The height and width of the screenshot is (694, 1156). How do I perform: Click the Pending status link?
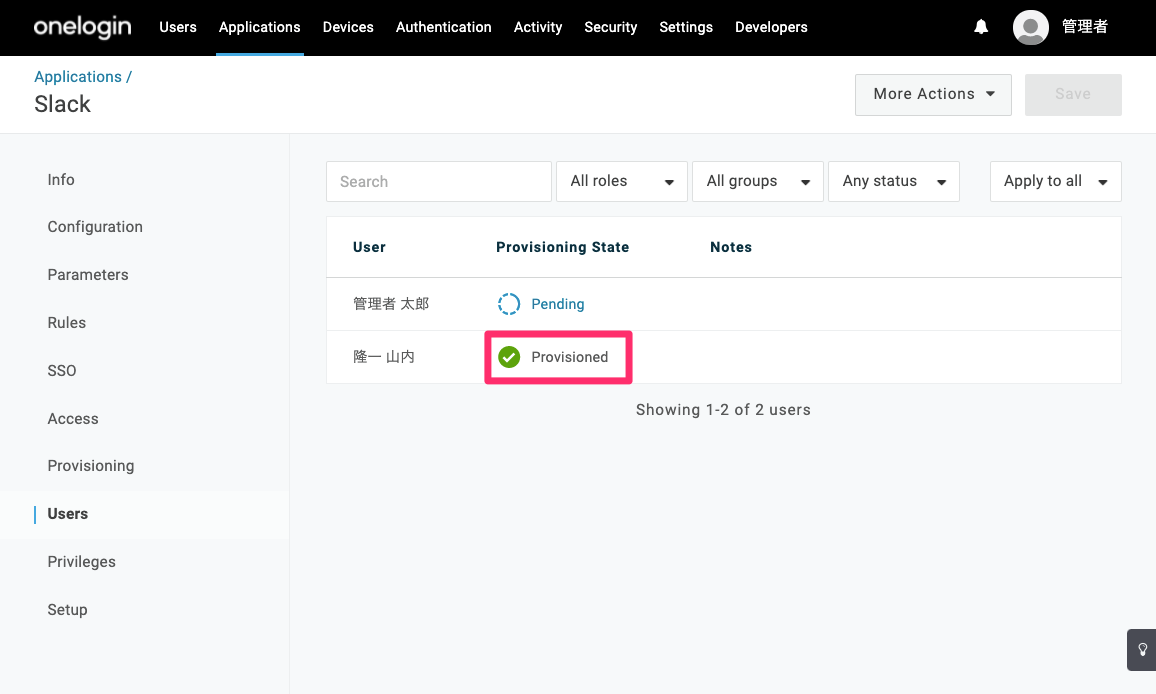tap(557, 304)
